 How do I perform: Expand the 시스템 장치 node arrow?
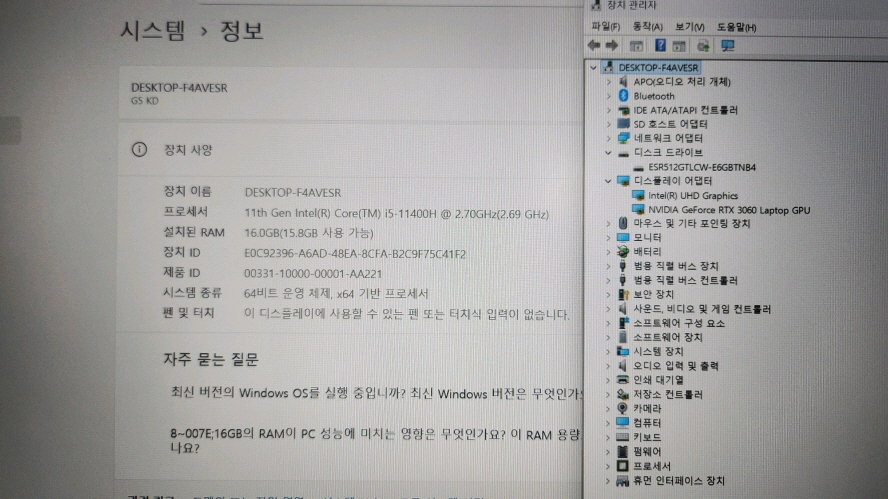(x=608, y=352)
